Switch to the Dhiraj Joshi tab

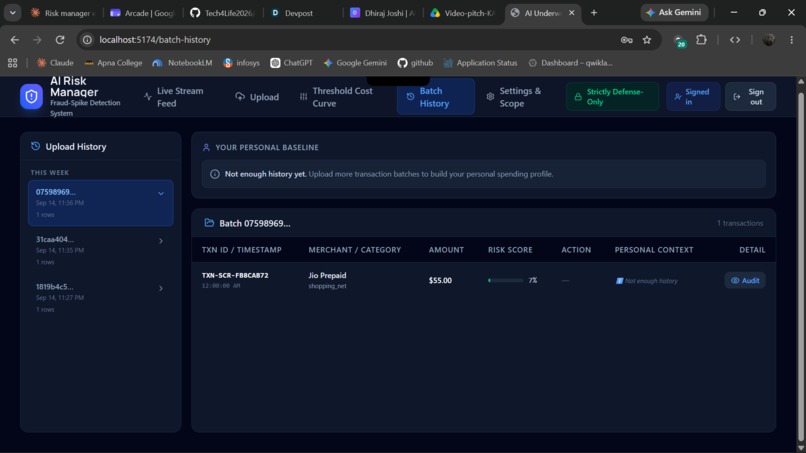pyautogui.click(x=383, y=13)
